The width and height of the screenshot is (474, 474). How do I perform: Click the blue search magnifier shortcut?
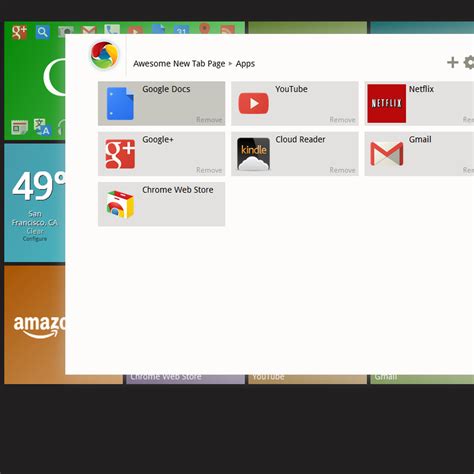(42, 32)
